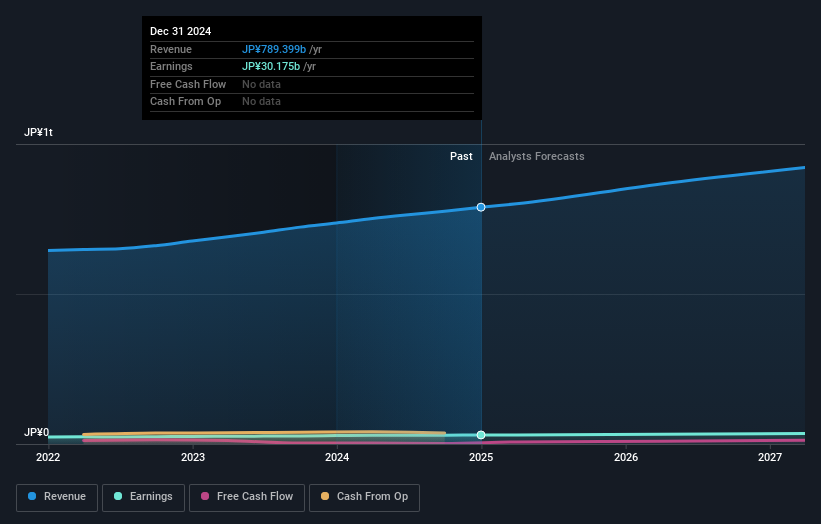
Task: Click the 2024 x-axis label
Action: [x=337, y=457]
